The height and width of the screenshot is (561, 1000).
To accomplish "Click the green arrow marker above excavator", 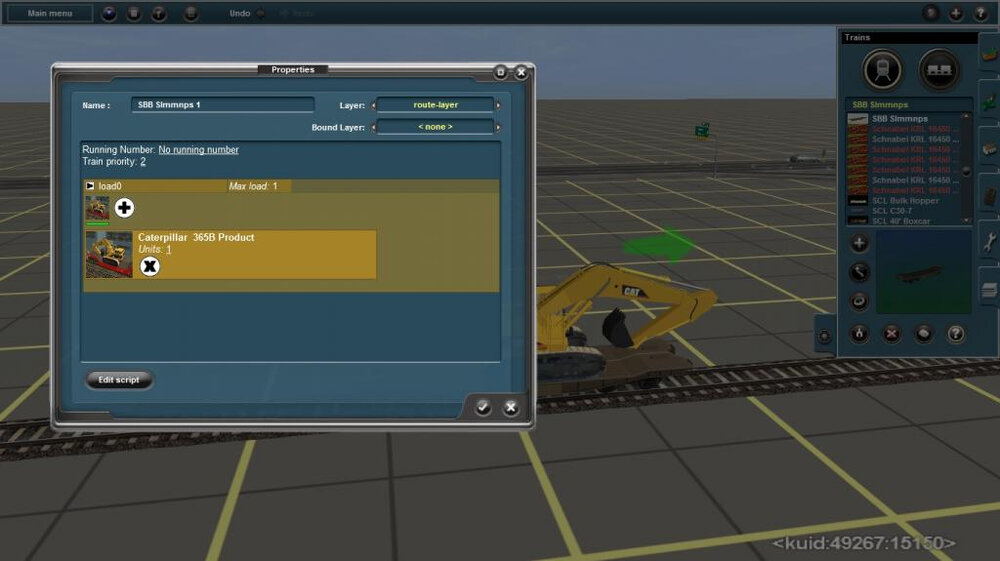I will (x=659, y=245).
